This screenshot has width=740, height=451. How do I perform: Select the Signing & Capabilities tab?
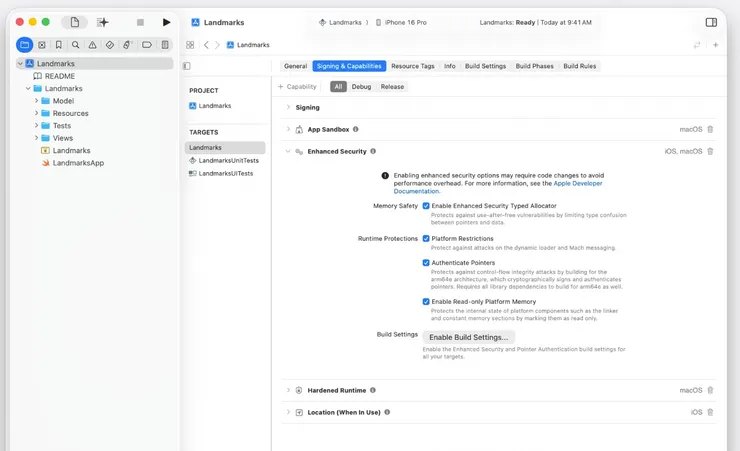click(349, 66)
